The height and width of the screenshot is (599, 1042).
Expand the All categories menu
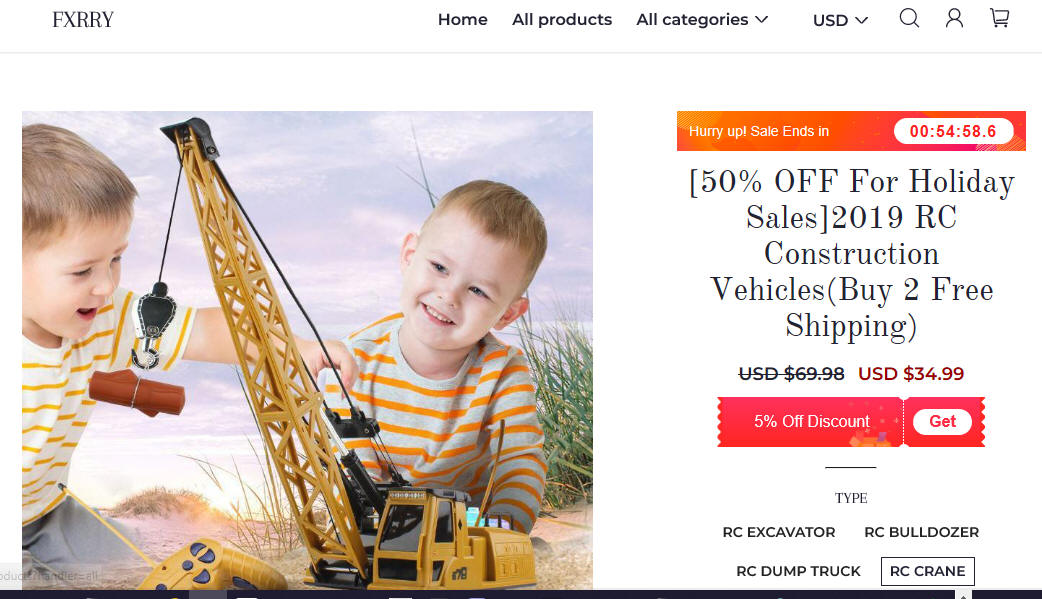pos(702,19)
